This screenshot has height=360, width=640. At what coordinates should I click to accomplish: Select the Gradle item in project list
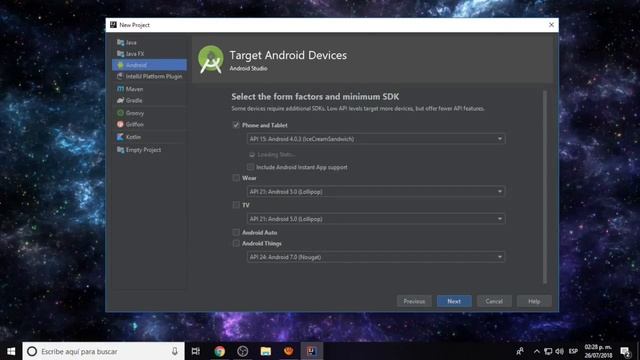point(149,100)
